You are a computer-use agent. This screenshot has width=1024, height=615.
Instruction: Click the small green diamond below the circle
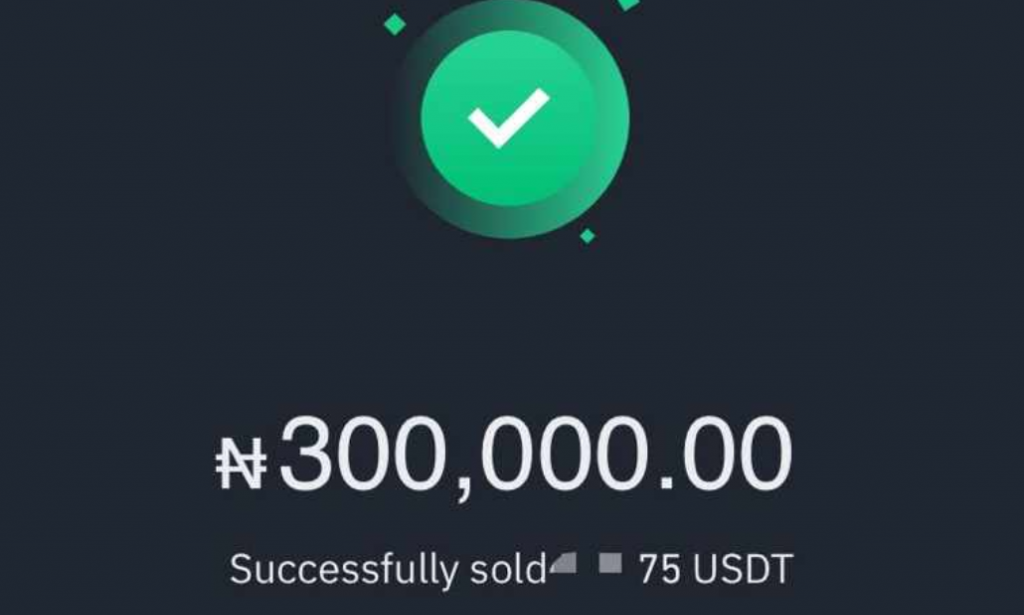[587, 236]
